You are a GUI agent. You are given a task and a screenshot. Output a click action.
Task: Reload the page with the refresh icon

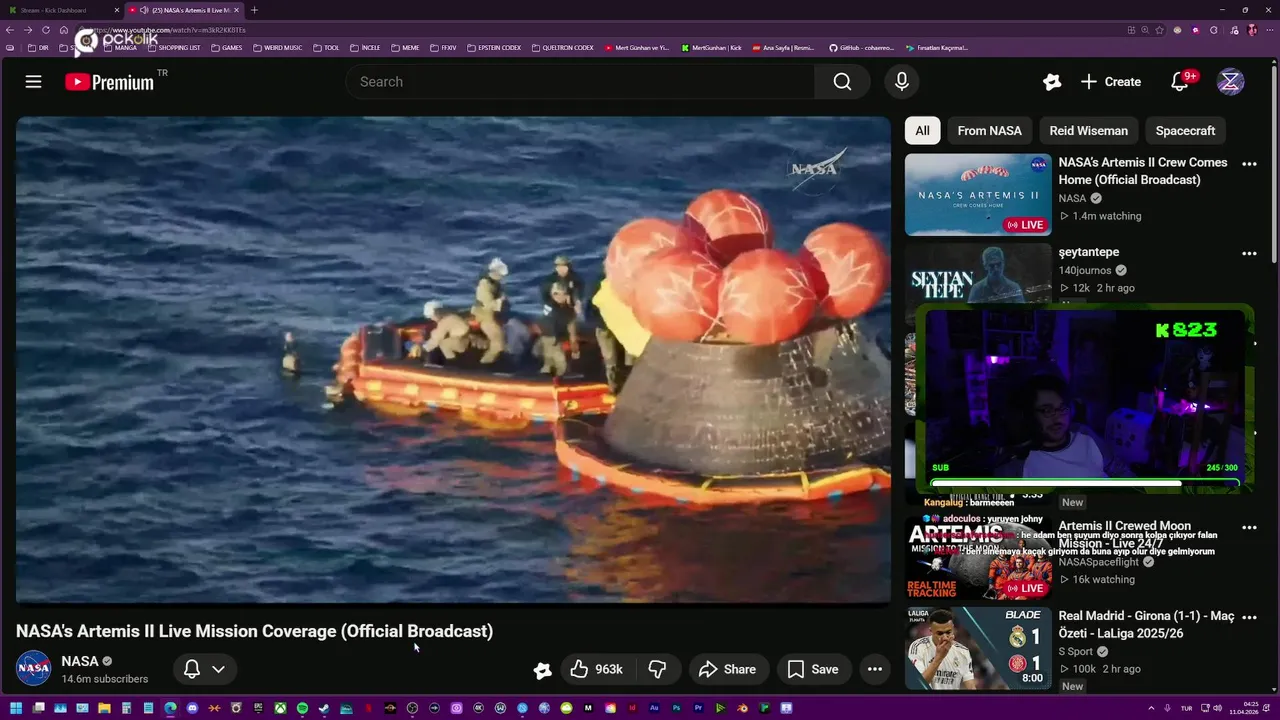[45, 30]
